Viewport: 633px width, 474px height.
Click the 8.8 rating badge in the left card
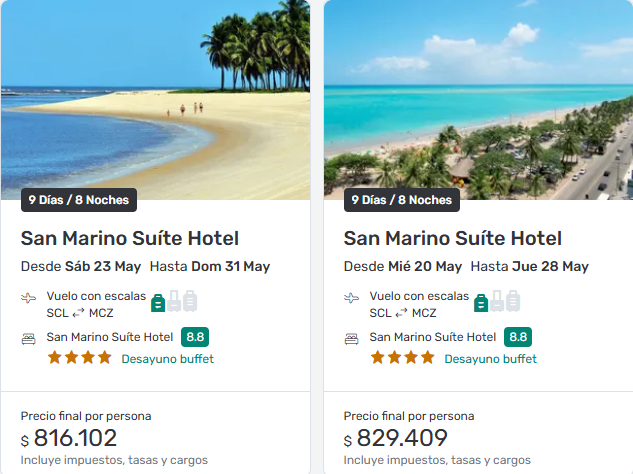(x=195, y=337)
